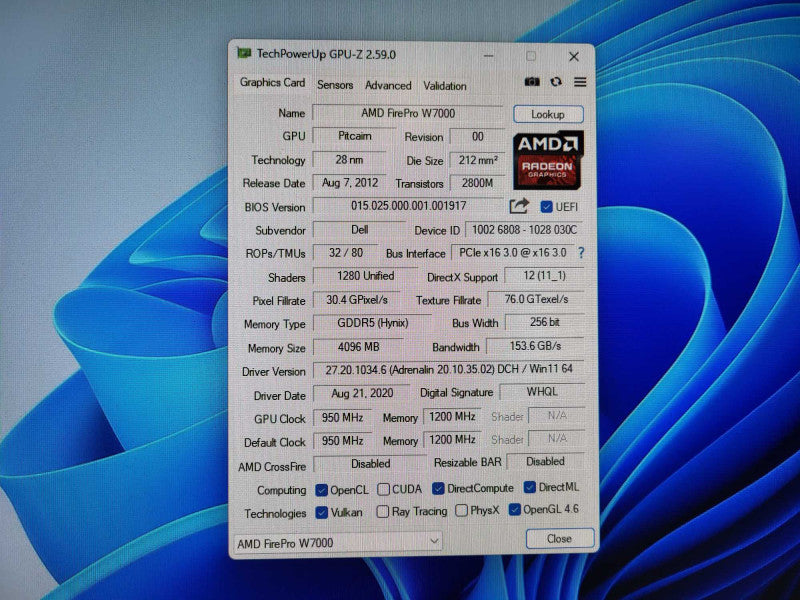
Task: Click the GPU Clock row Memory 1200 MHz
Action: tap(452, 416)
